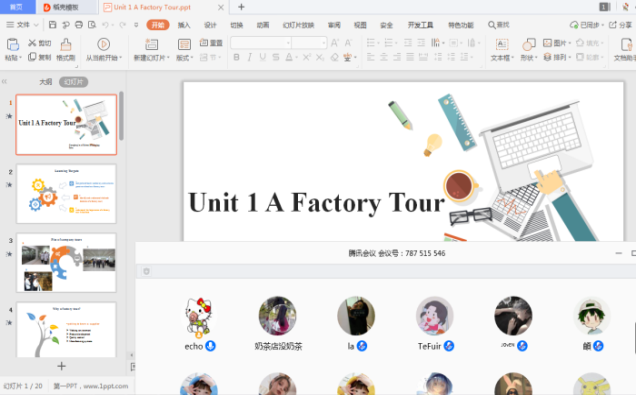Image resolution: width=636 pixels, height=395 pixels.
Task: Click the 查找 (Find) magnifier icon
Action: 491,25
